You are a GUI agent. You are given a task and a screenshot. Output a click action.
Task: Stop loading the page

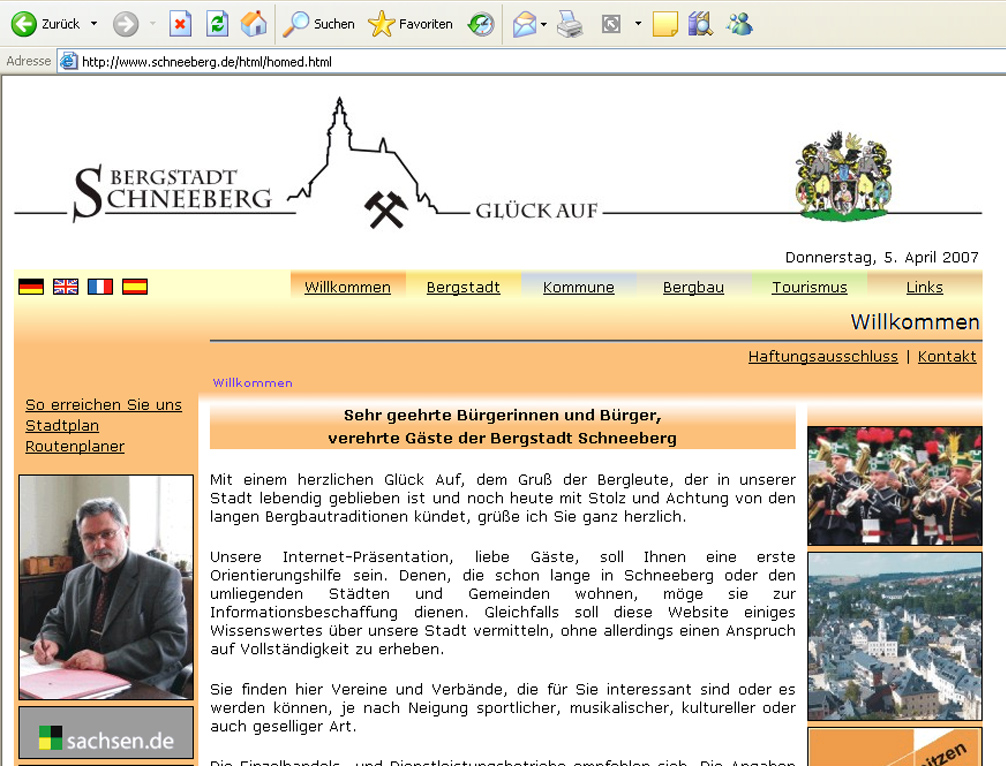coord(180,24)
